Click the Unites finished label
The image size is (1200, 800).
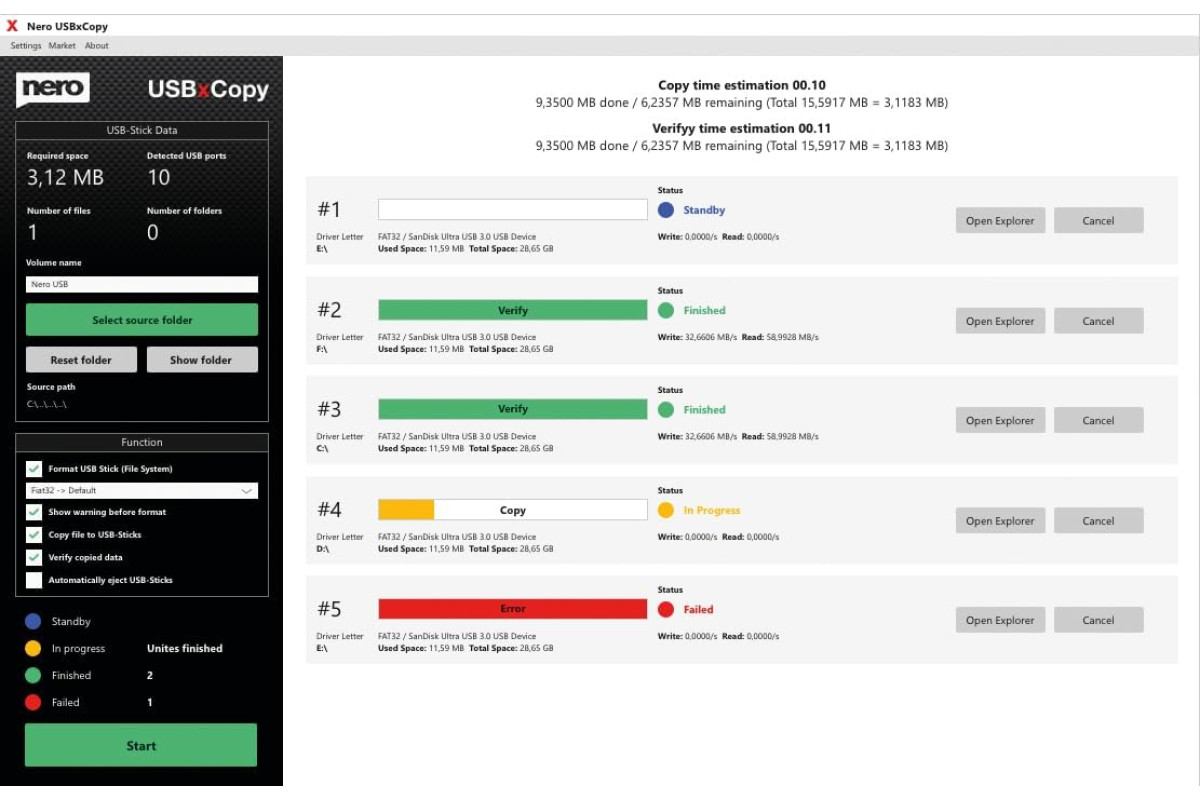(185, 649)
